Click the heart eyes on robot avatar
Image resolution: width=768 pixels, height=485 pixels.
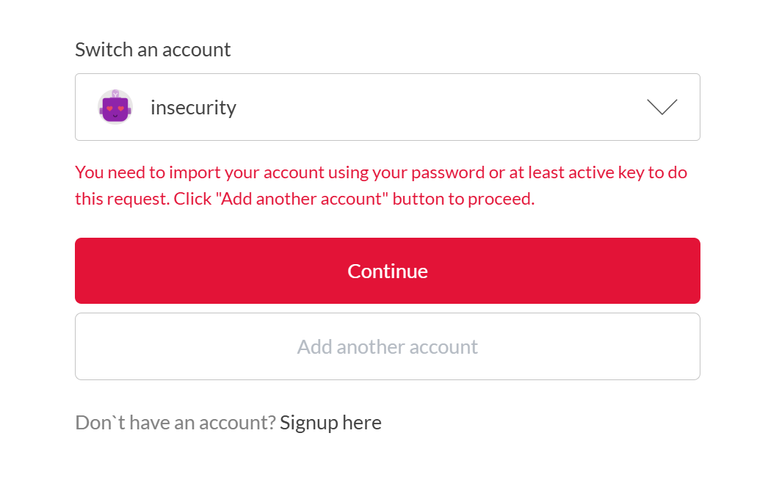[115, 108]
